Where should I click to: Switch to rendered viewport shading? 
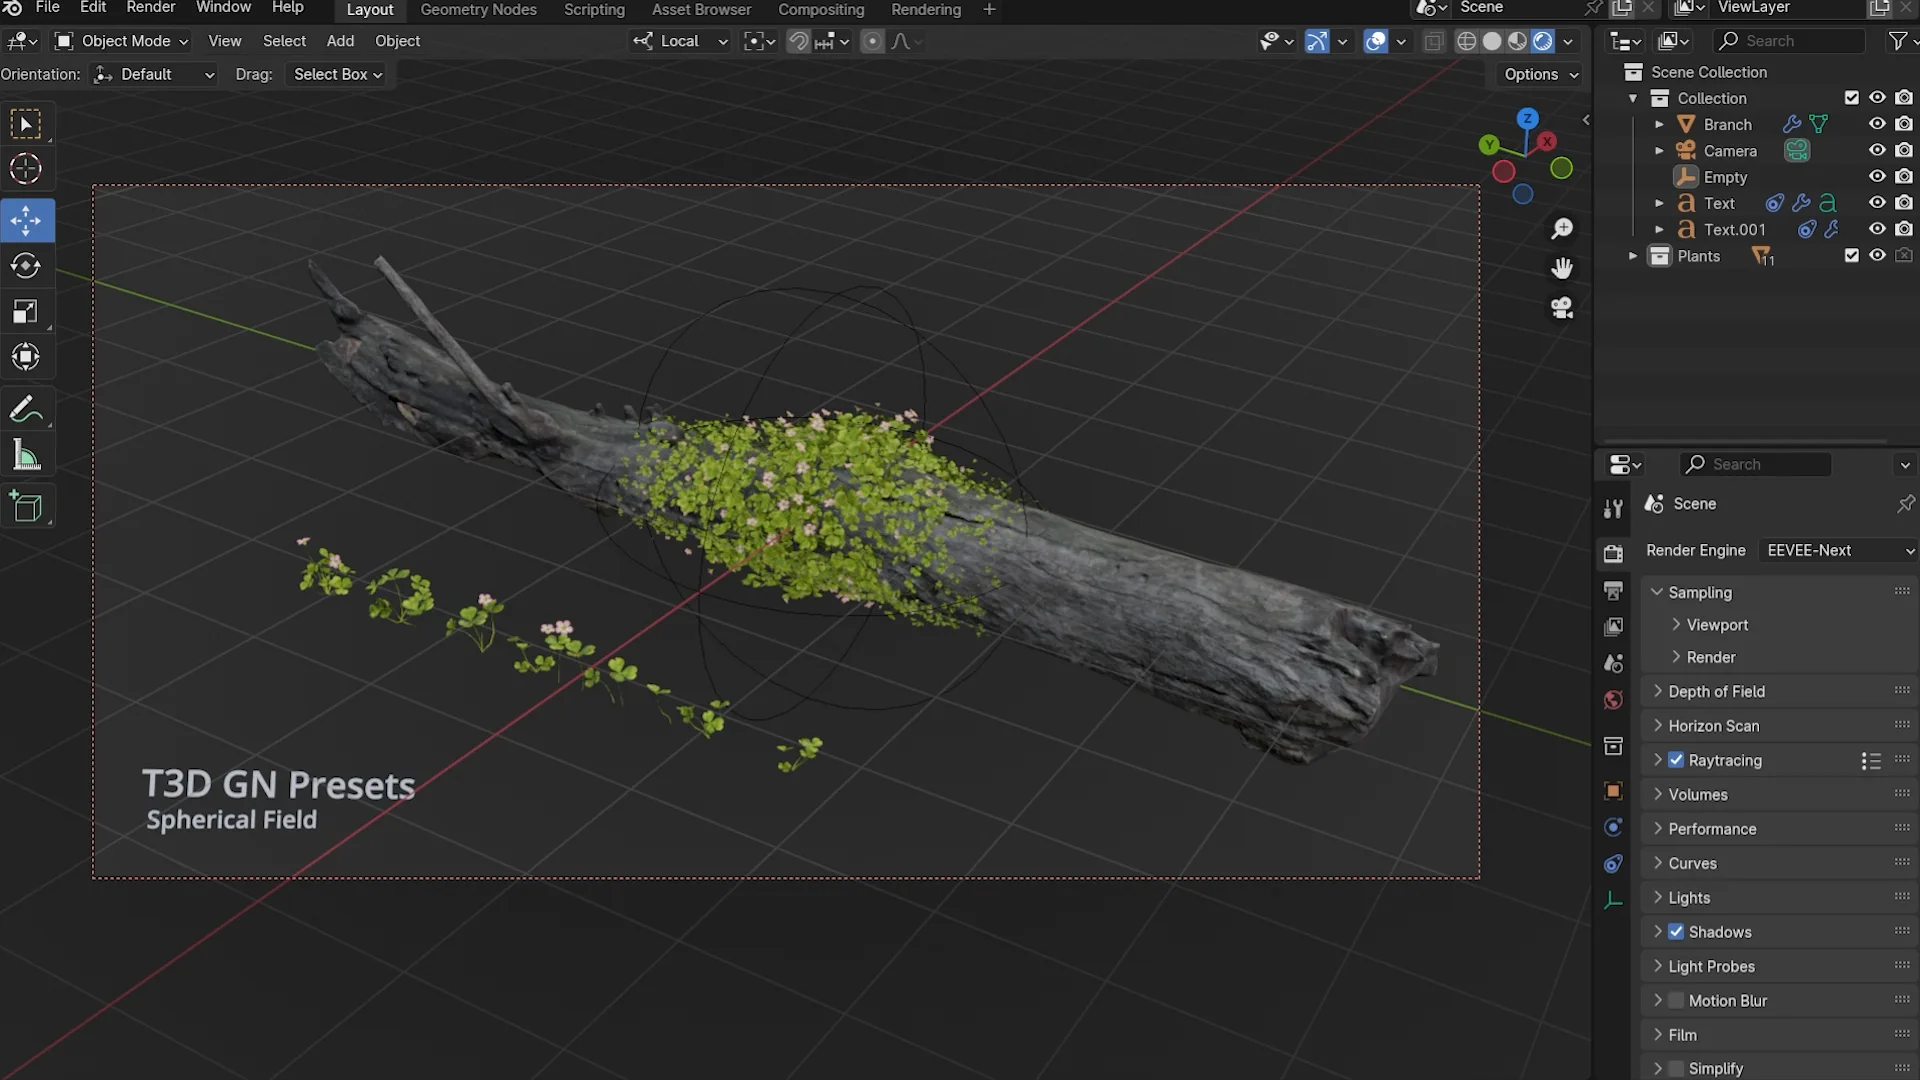(x=1543, y=41)
